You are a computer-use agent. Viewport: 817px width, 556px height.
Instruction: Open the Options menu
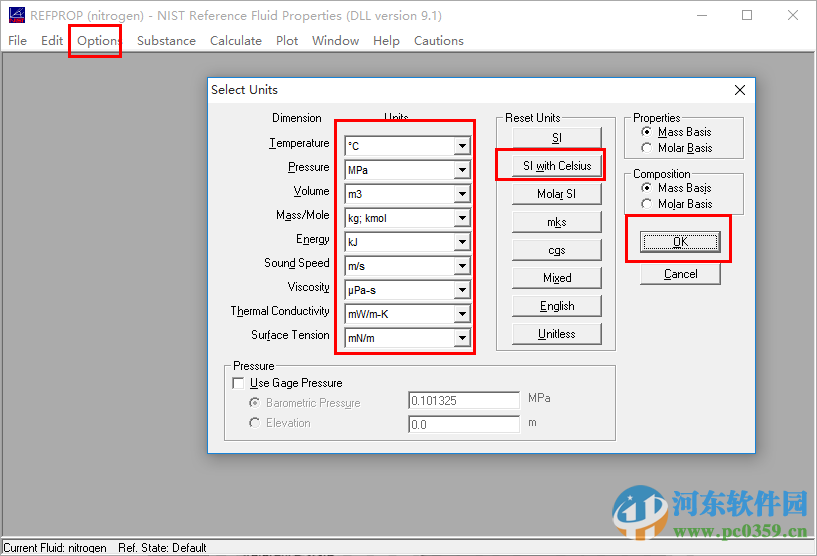(98, 41)
